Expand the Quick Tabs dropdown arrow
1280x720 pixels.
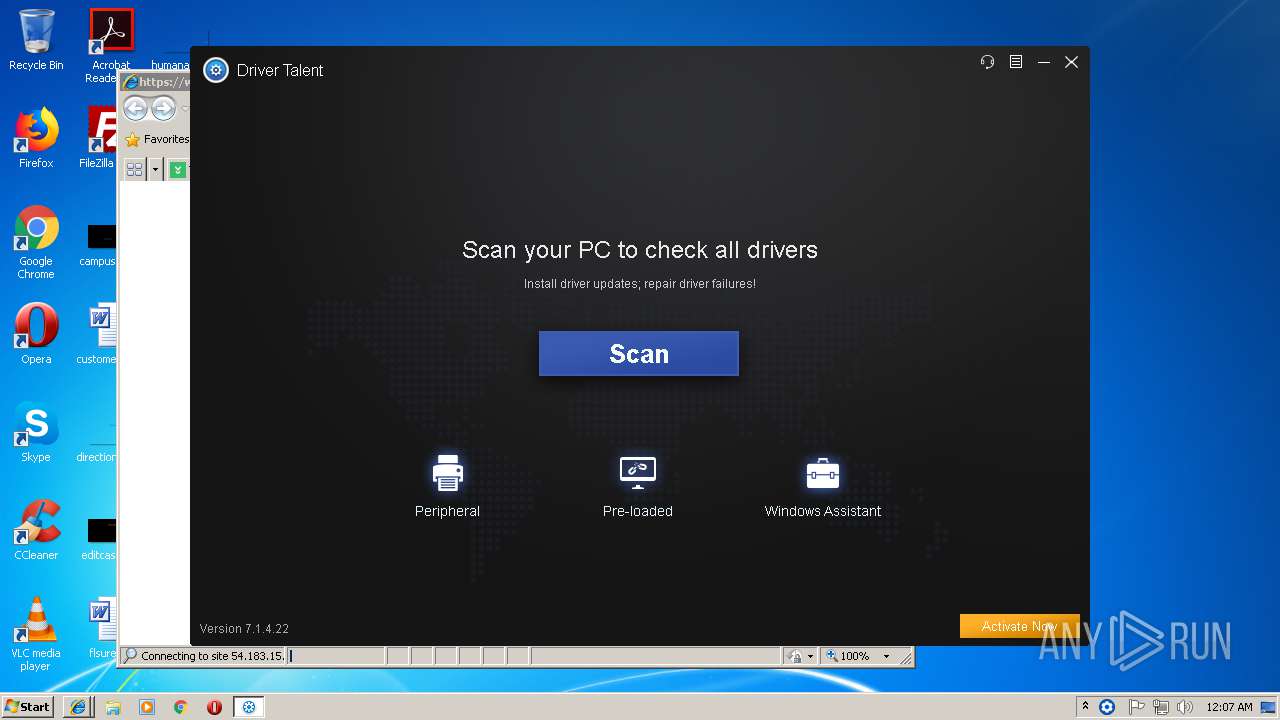pyautogui.click(x=155, y=170)
